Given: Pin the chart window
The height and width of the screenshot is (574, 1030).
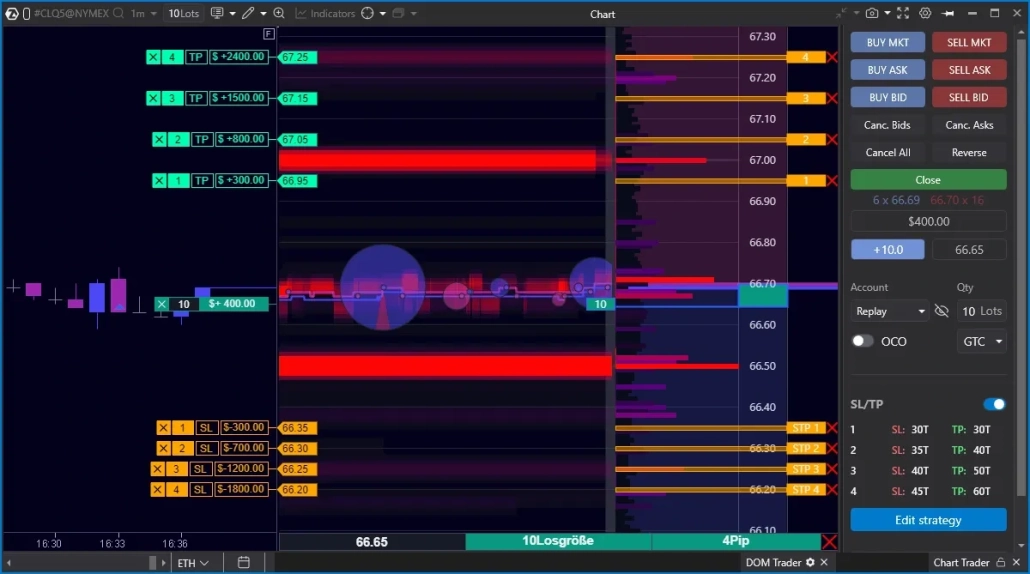Looking at the screenshot, I should coord(948,13).
